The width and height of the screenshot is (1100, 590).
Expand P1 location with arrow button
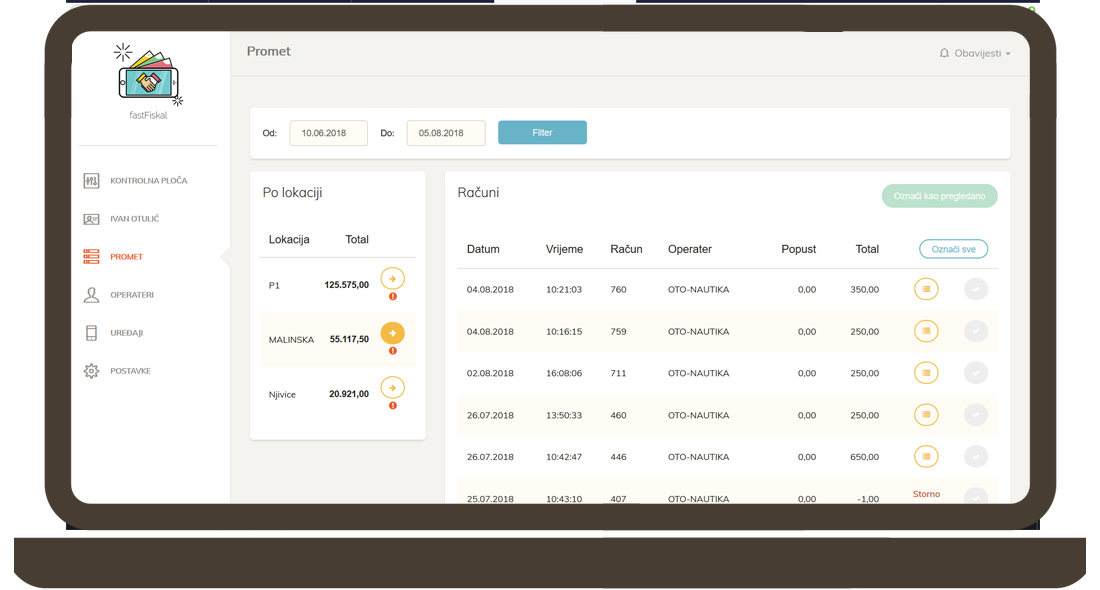tap(393, 279)
